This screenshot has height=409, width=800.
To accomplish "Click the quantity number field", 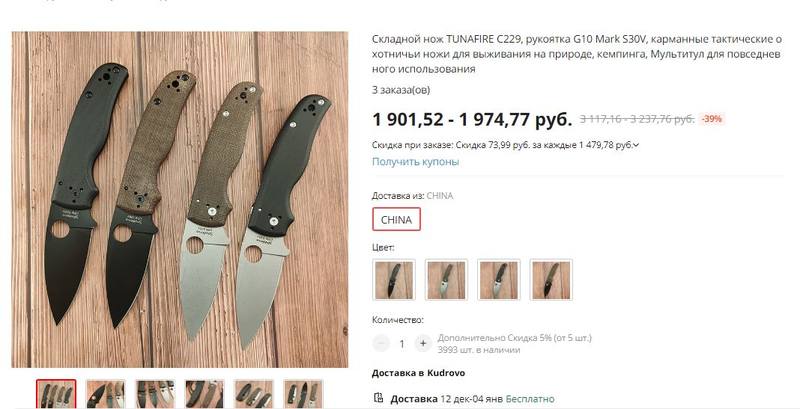I will coord(402,344).
